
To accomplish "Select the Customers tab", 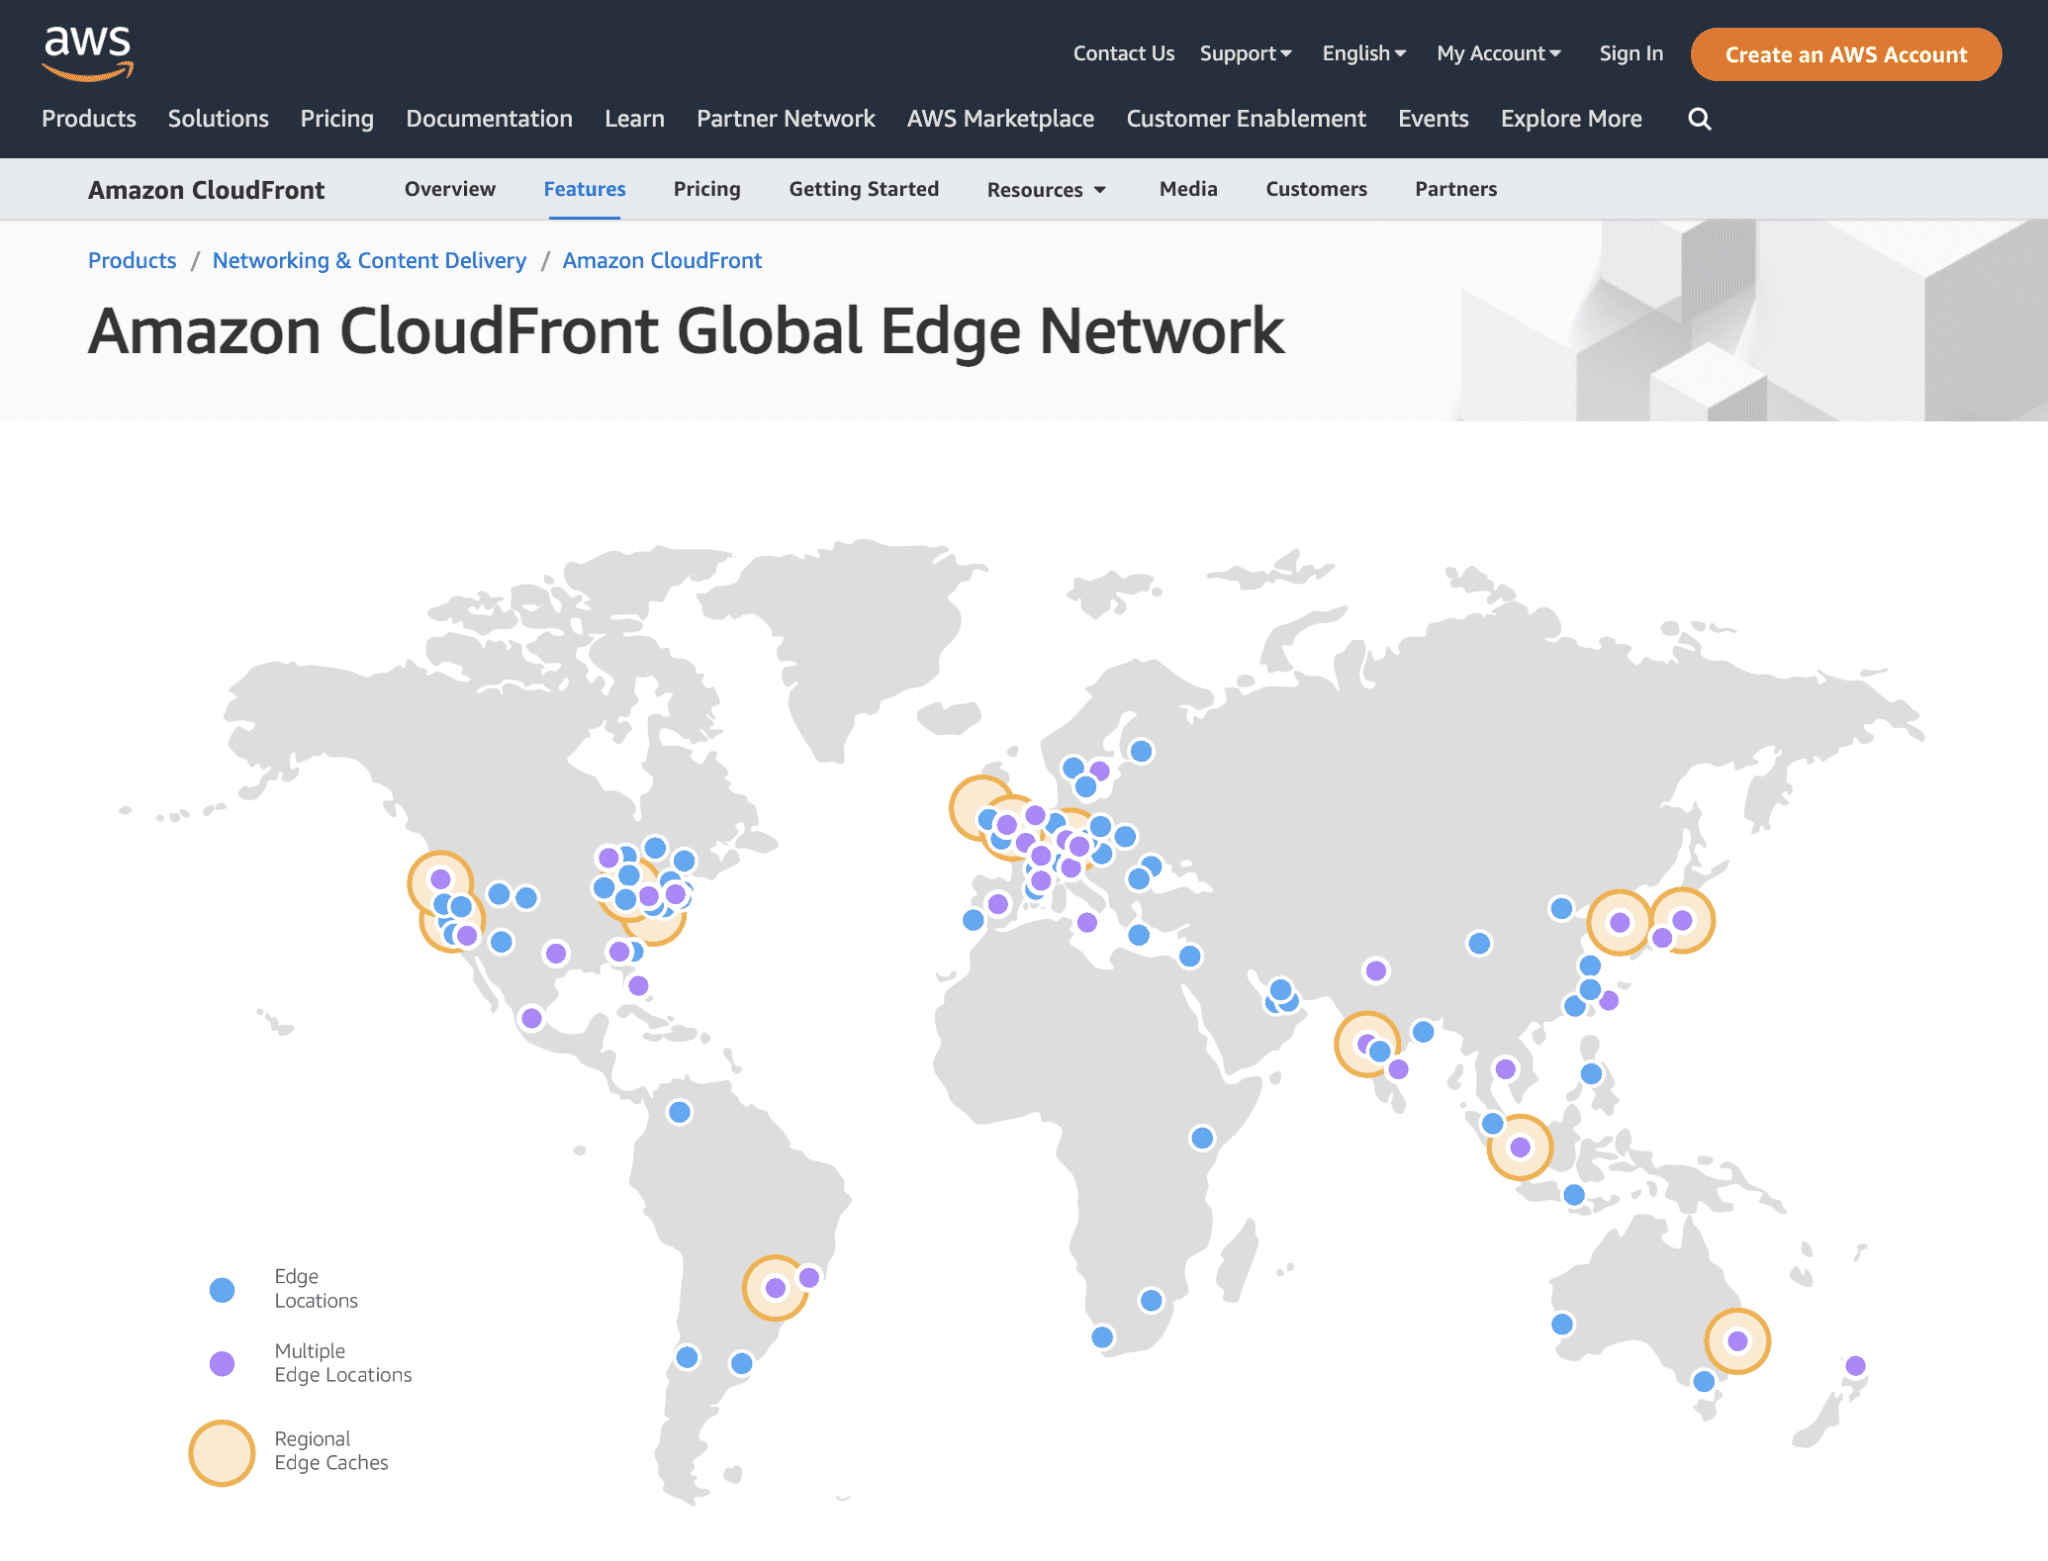I will (1315, 188).
